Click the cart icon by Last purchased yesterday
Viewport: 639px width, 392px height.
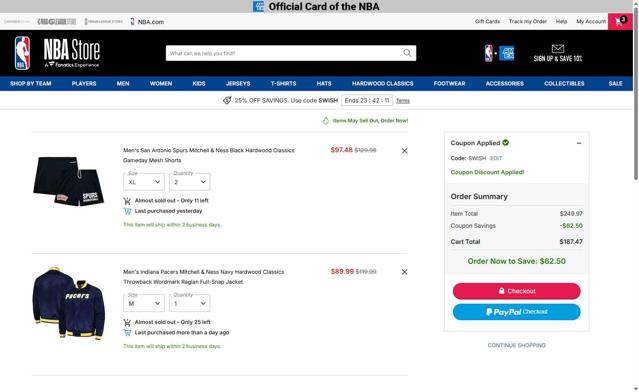pos(127,211)
